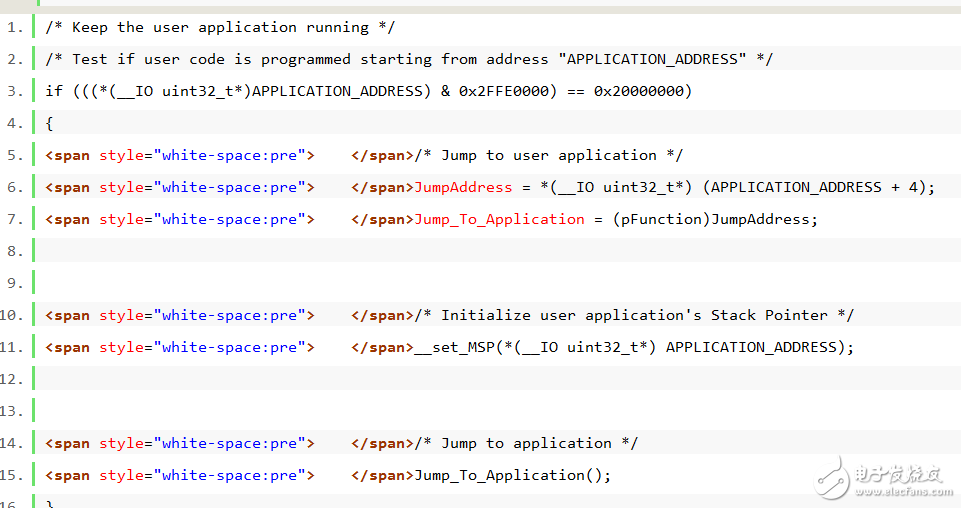Viewport: 961px width, 508px height.
Task: Click the comment 'Jump to user application'
Action: coord(549,156)
